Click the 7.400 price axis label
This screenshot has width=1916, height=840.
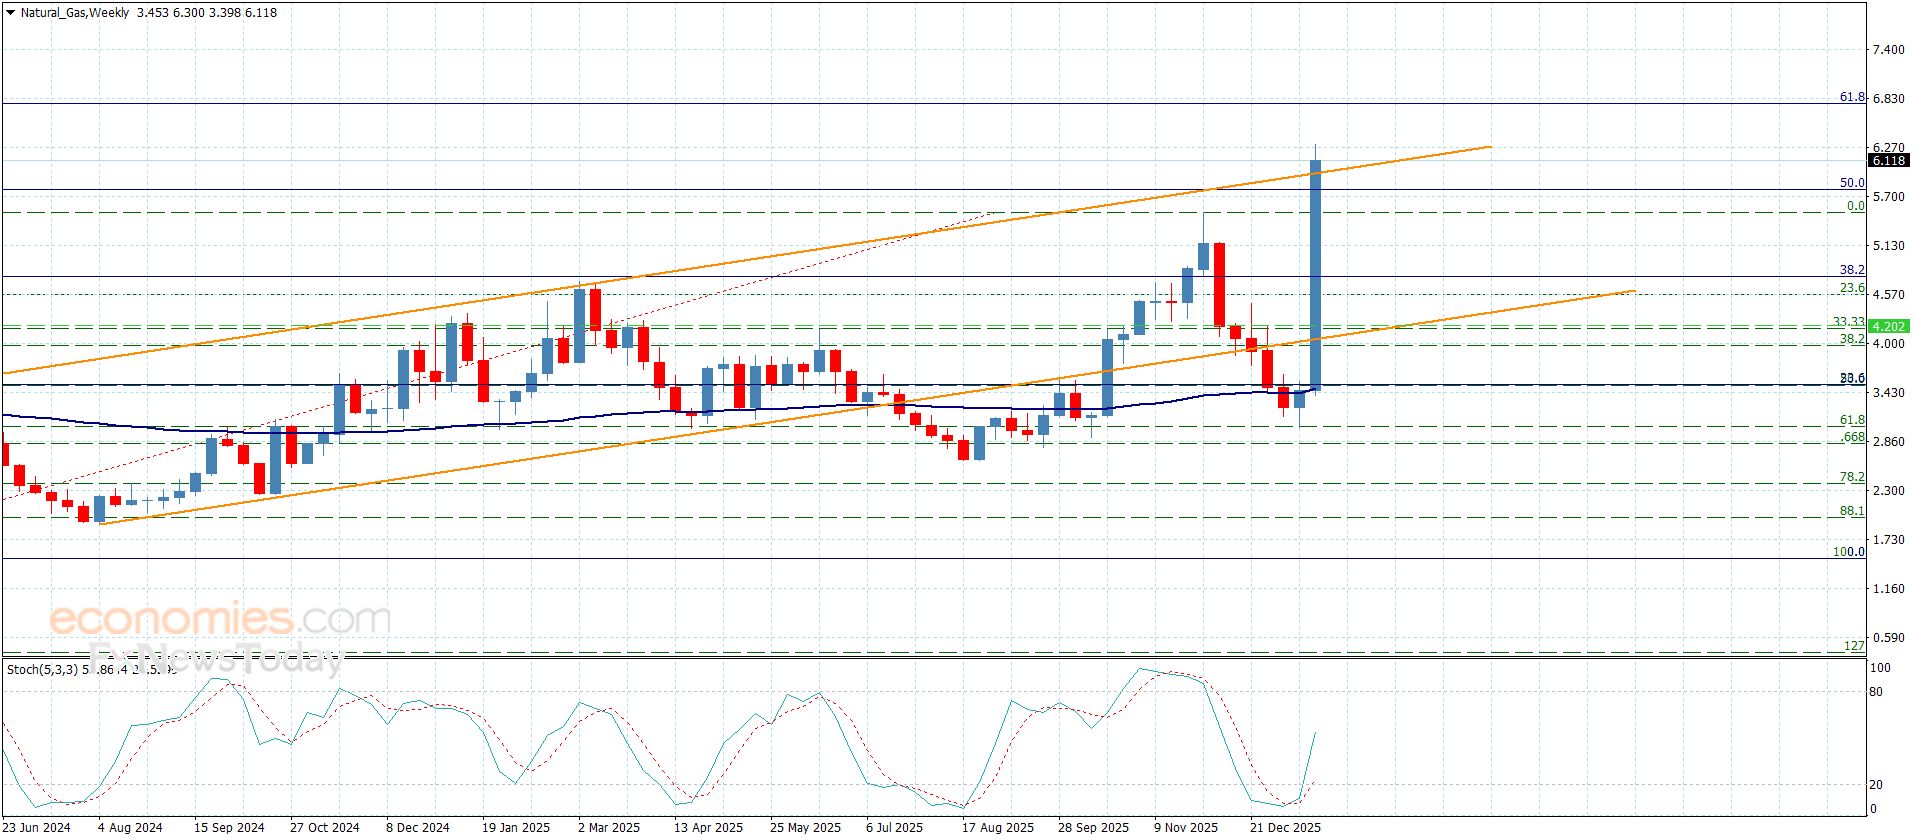[x=1888, y=49]
